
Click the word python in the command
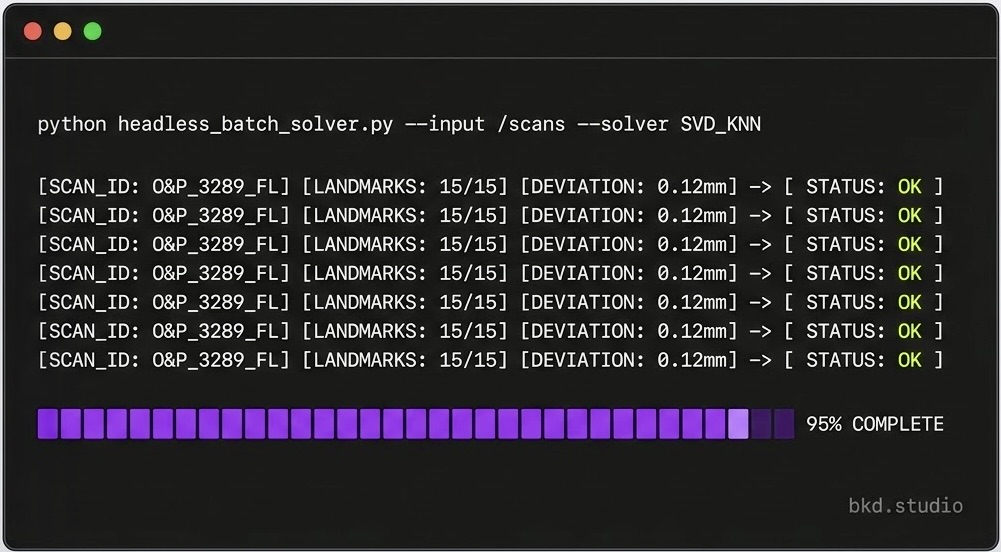pyautogui.click(x=72, y=124)
